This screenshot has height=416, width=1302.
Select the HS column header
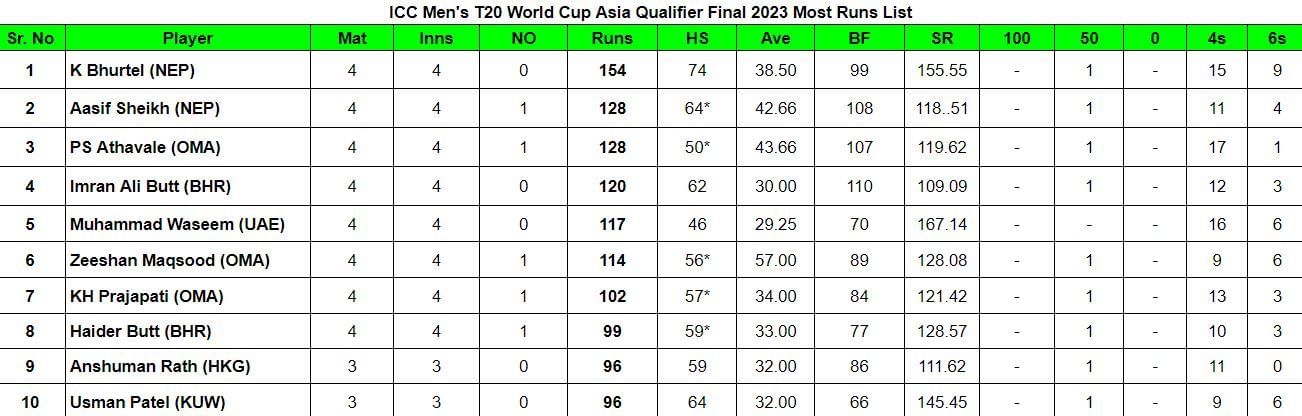696,39
